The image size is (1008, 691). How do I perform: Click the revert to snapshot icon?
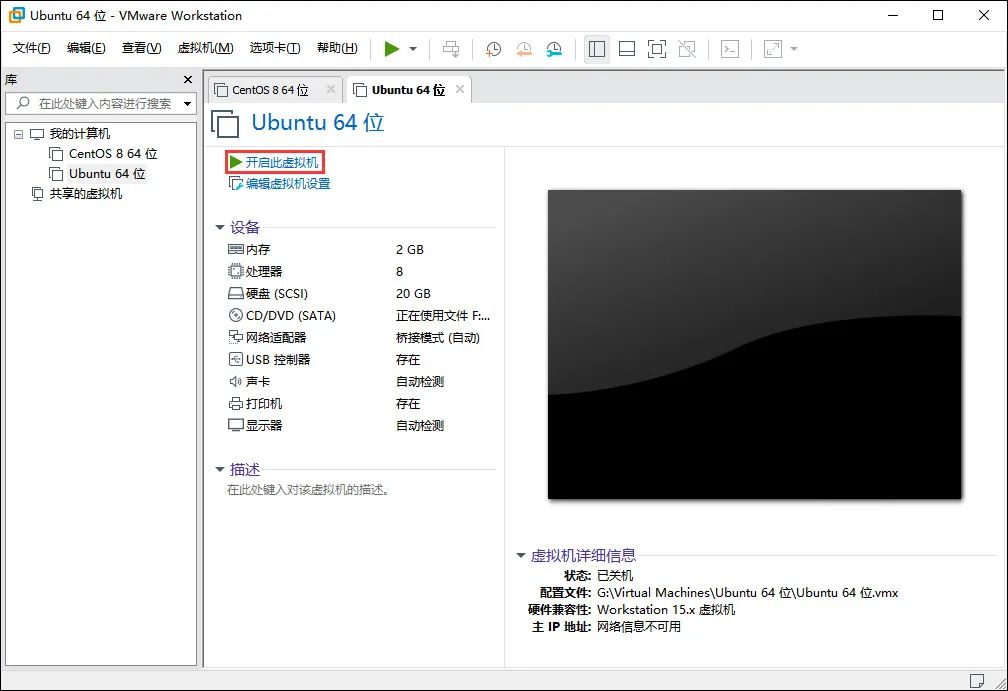pyautogui.click(x=524, y=49)
